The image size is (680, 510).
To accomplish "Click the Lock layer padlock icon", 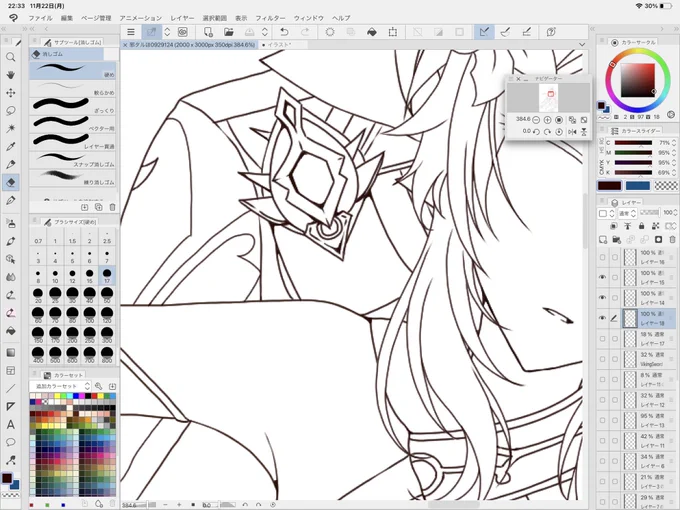I will 641,226.
